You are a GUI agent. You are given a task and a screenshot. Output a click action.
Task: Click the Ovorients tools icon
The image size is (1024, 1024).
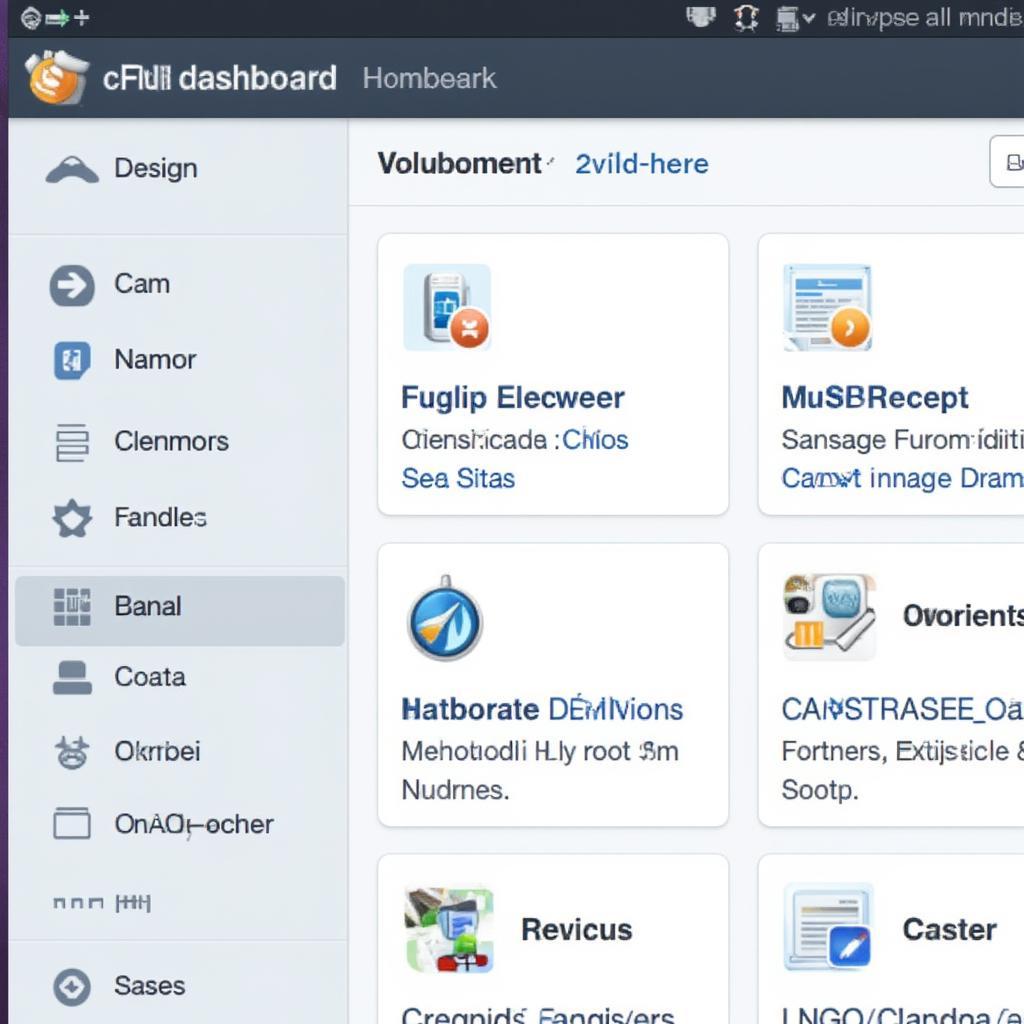coord(829,617)
